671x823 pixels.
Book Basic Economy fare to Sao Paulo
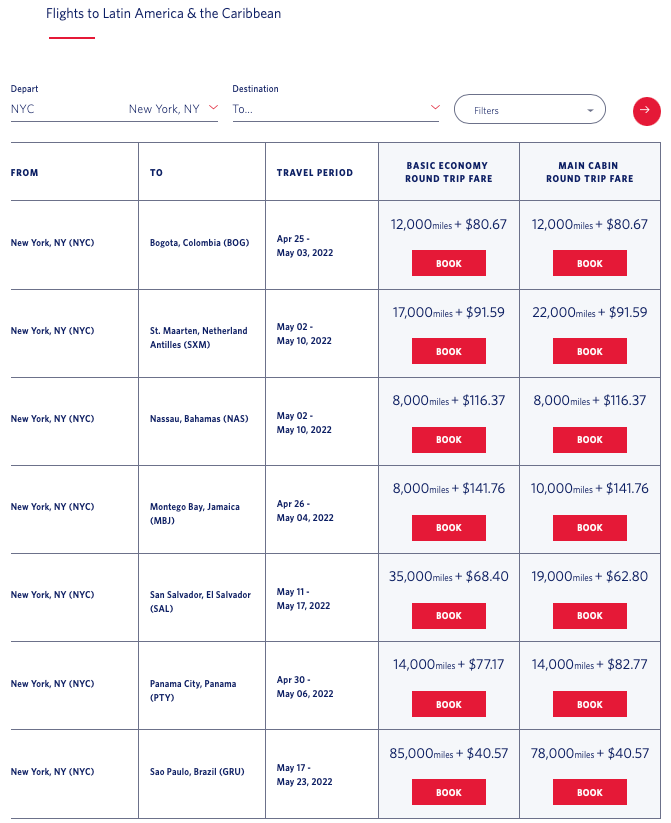pos(449,792)
